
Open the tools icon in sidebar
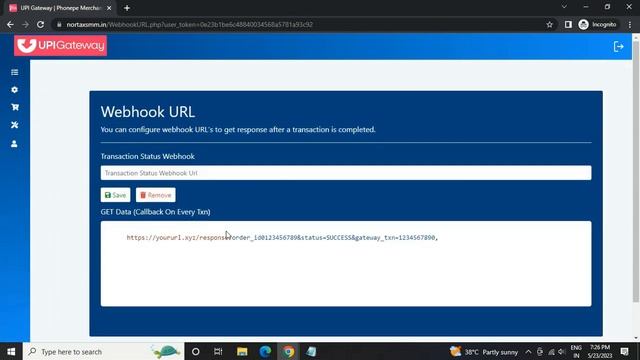click(x=15, y=125)
